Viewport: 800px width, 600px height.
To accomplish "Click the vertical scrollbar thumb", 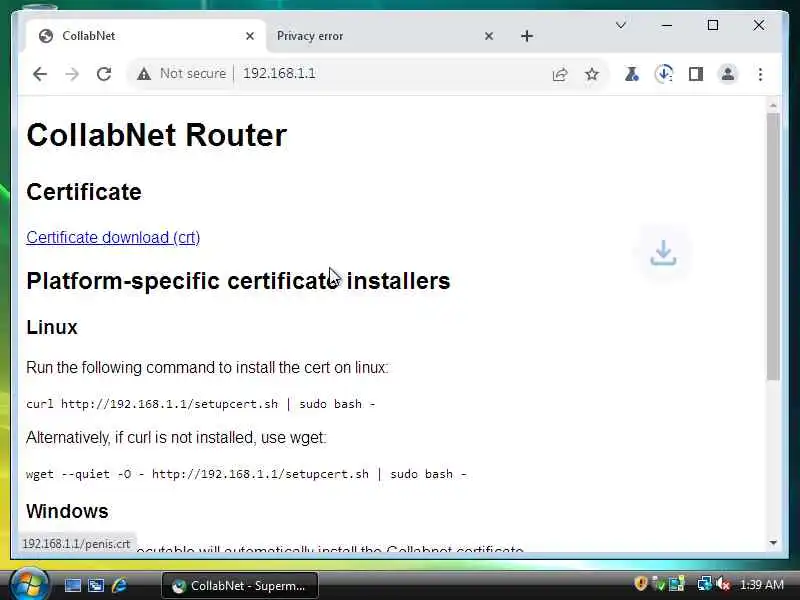I will pyautogui.click(x=773, y=246).
